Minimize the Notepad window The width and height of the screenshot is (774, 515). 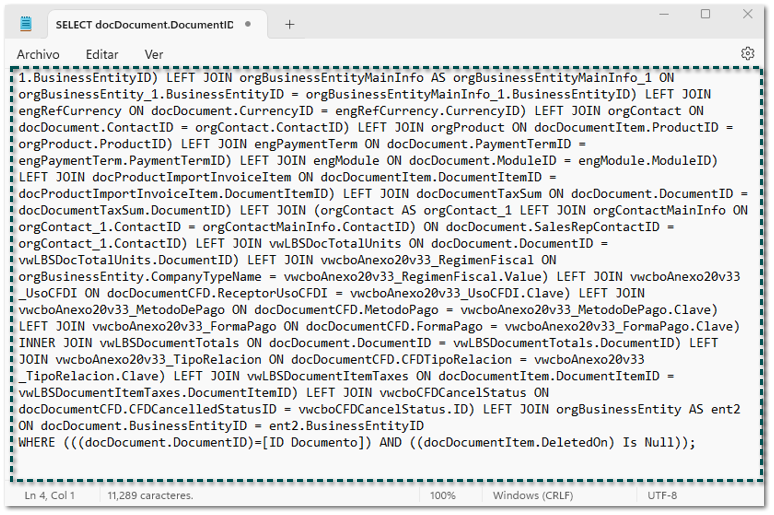664,14
